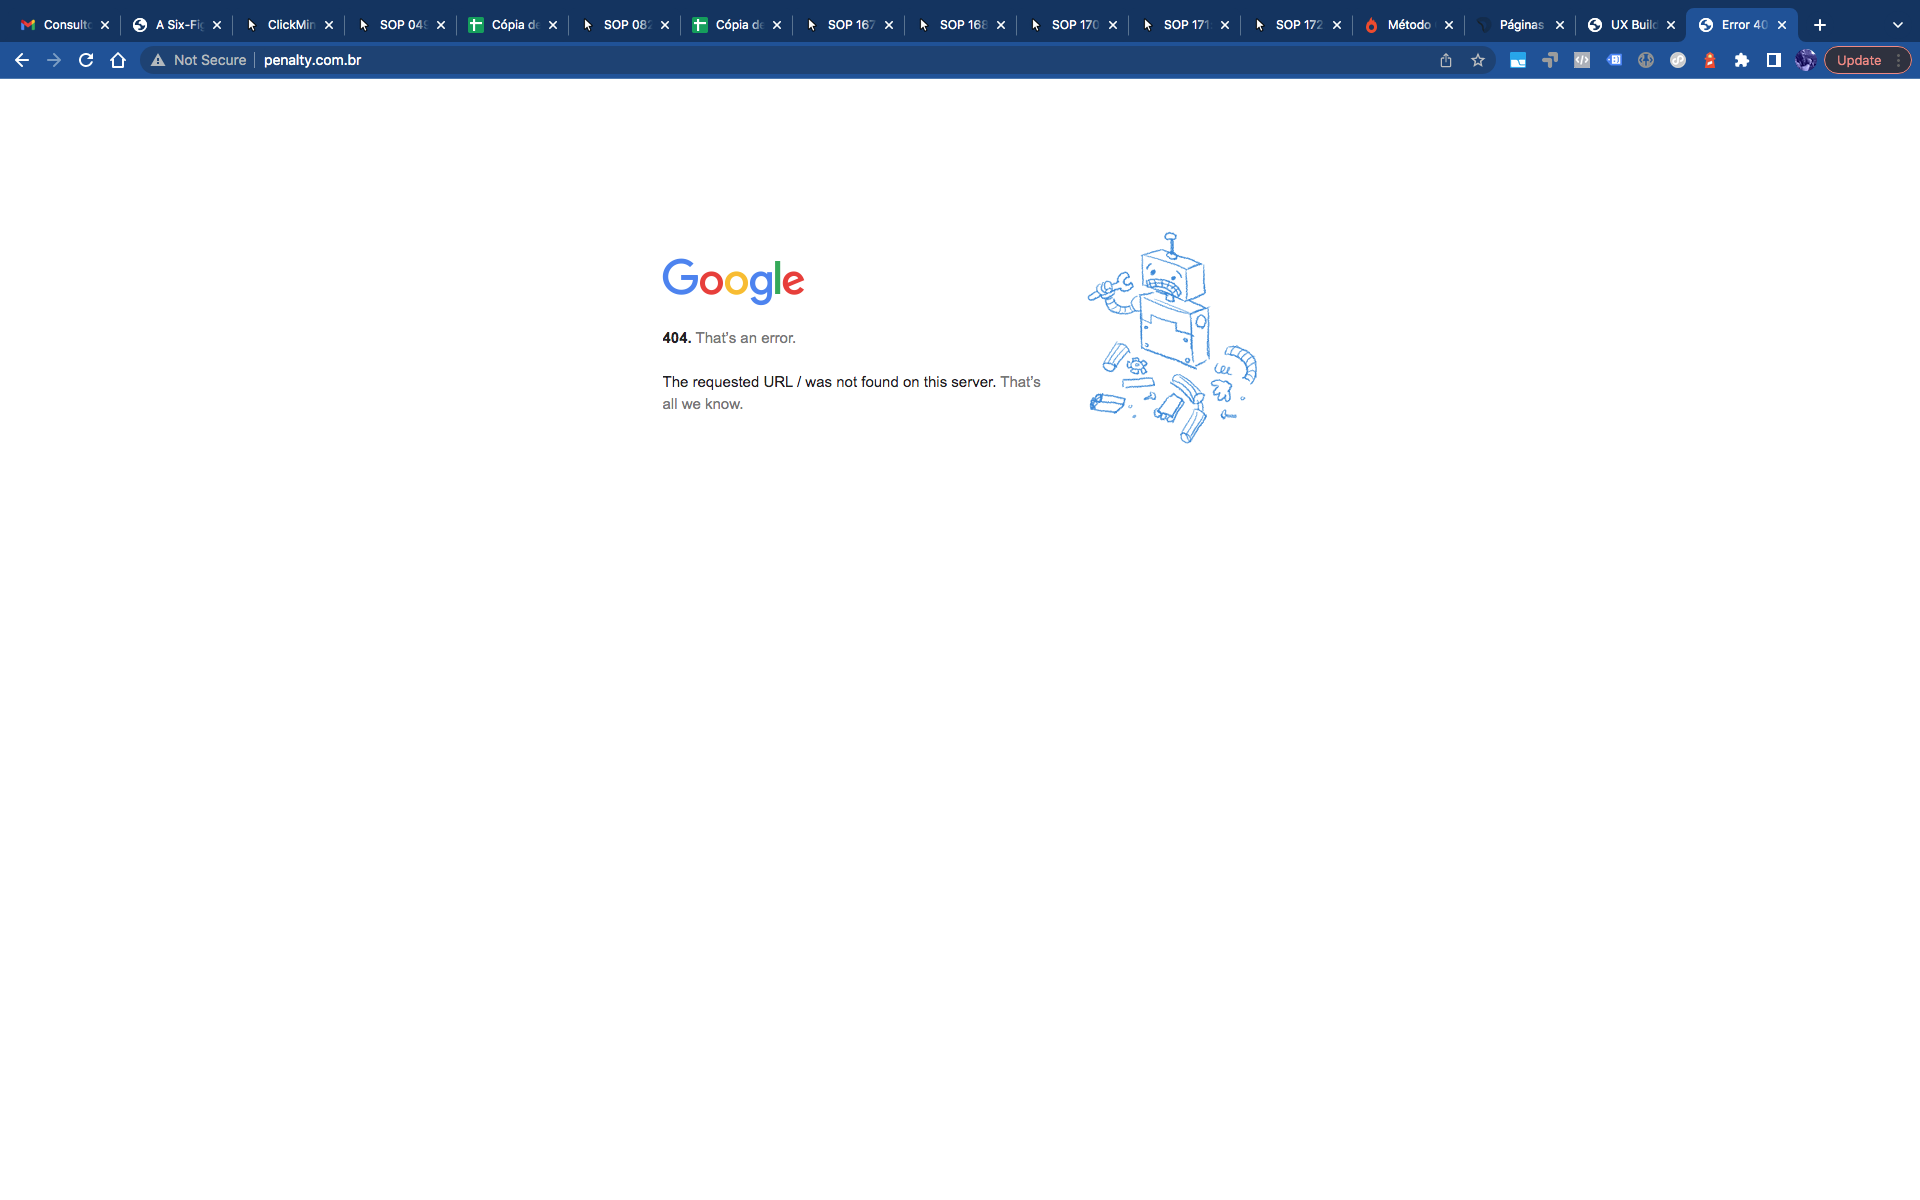Close the Páginas tab

pos(1560,25)
